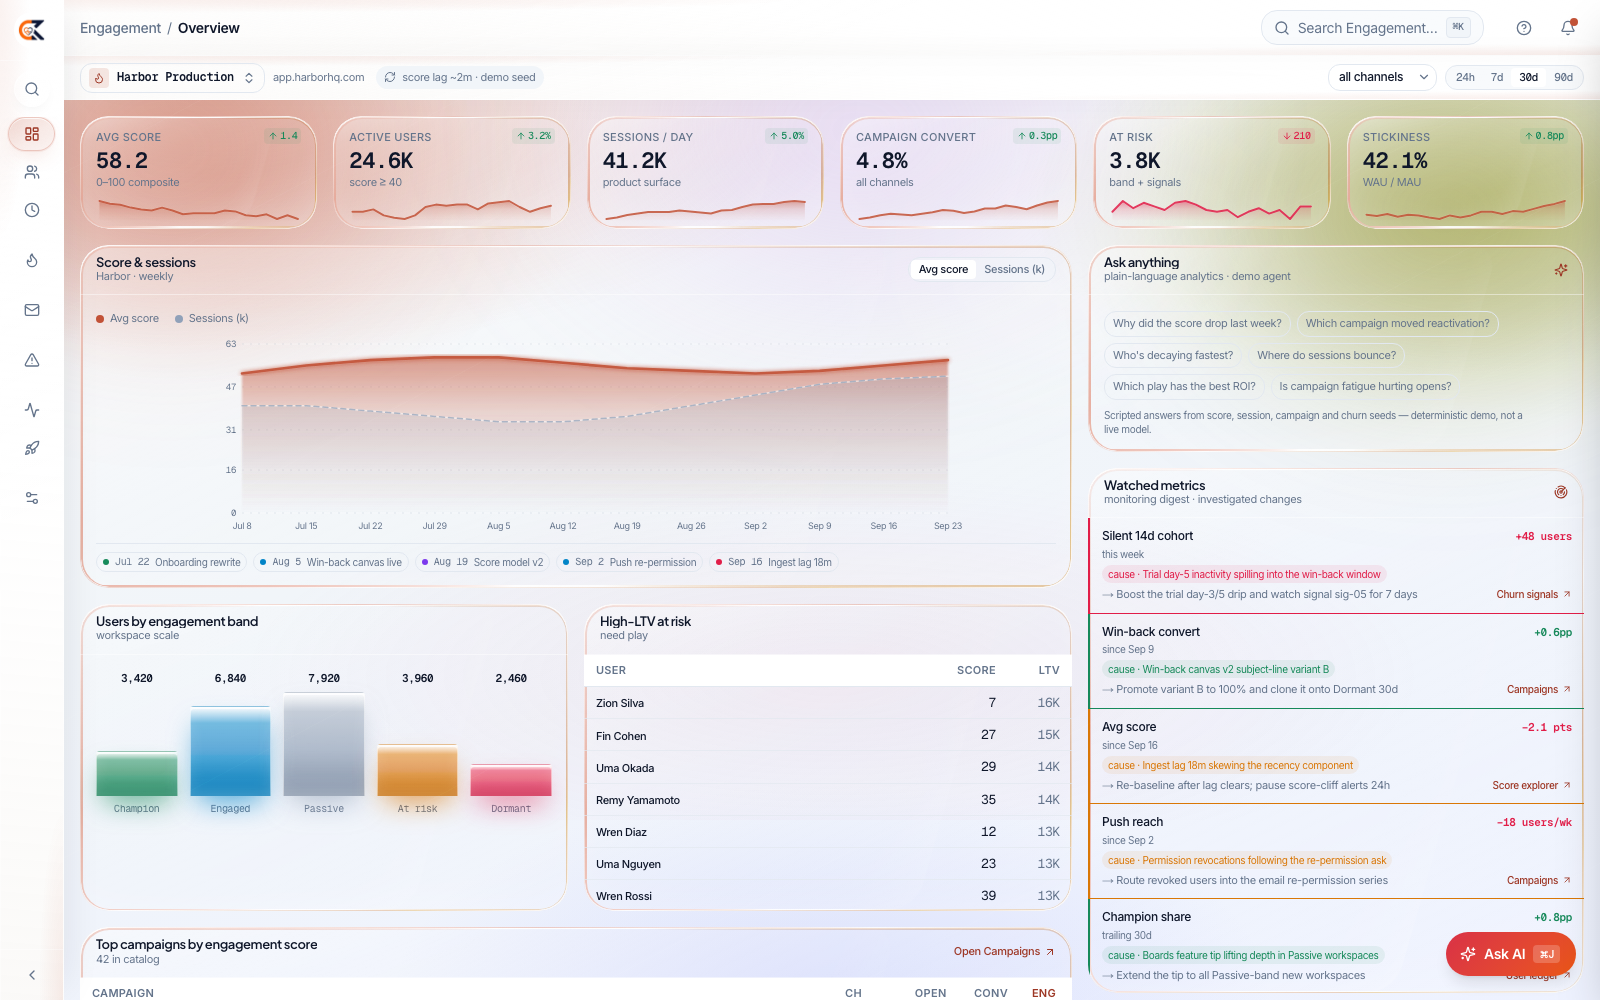This screenshot has height=1000, width=1600.
Task: Ask if campaign fatigue is hurting opens
Action: point(1365,386)
